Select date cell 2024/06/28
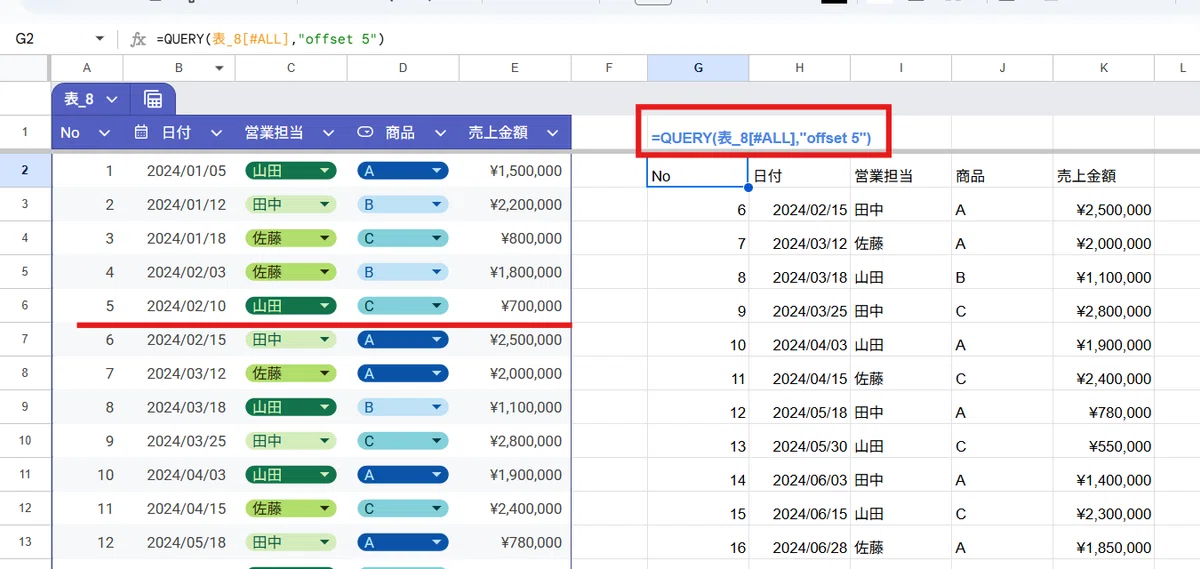 tap(800, 548)
